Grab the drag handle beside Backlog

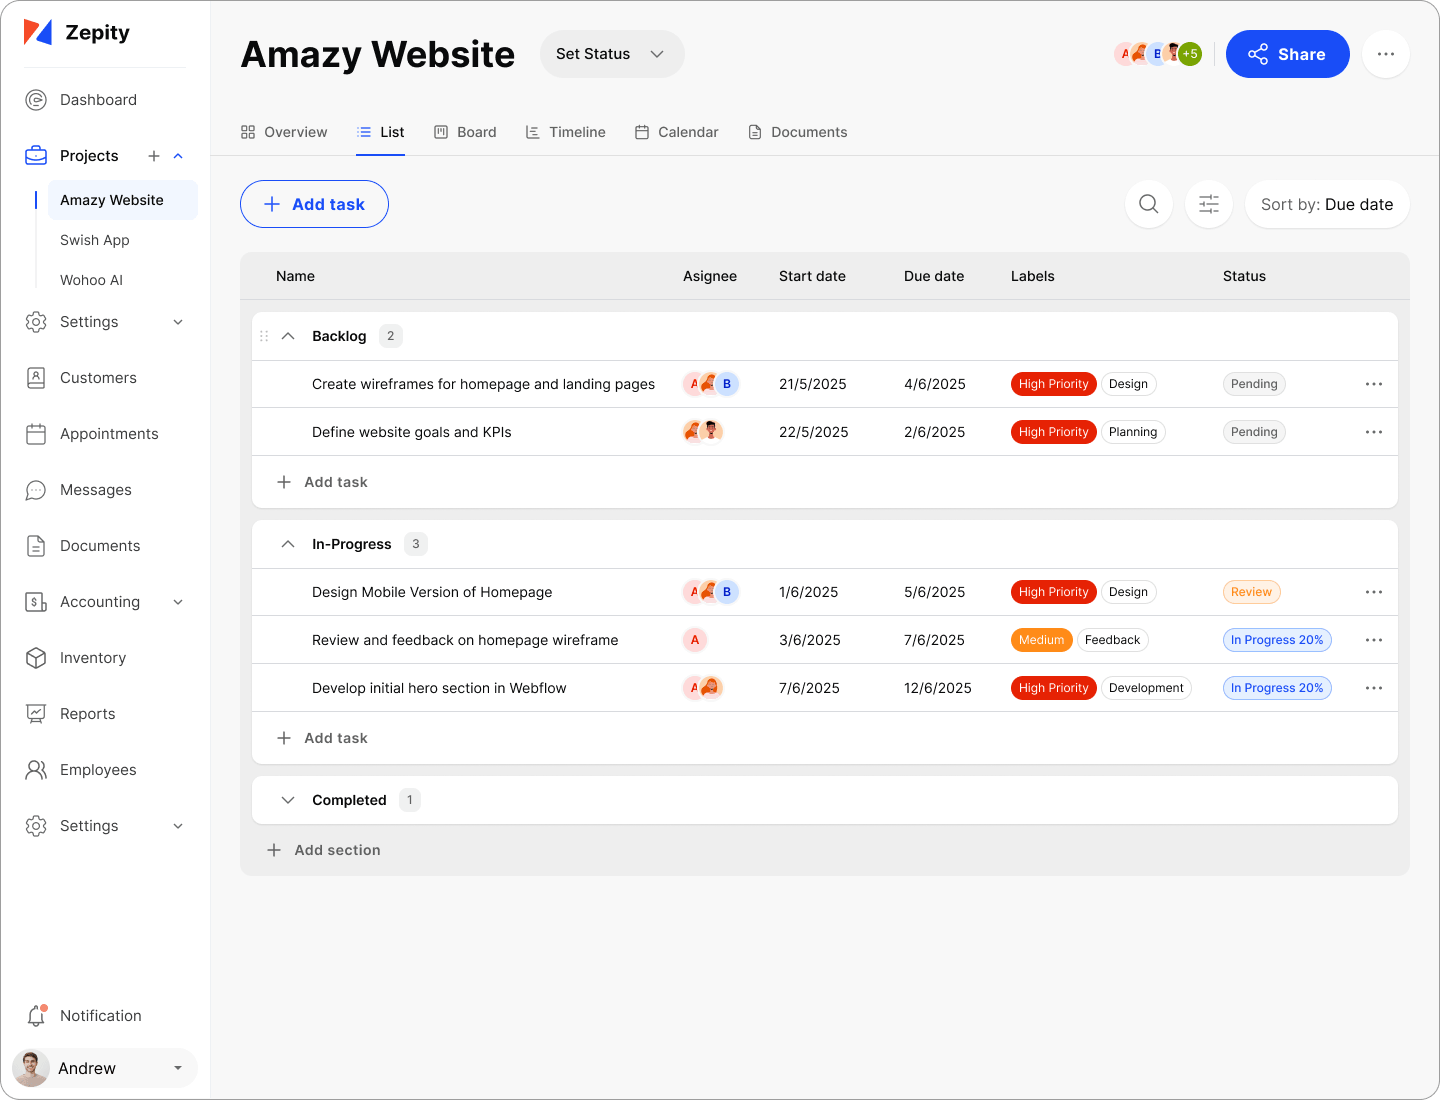264,336
